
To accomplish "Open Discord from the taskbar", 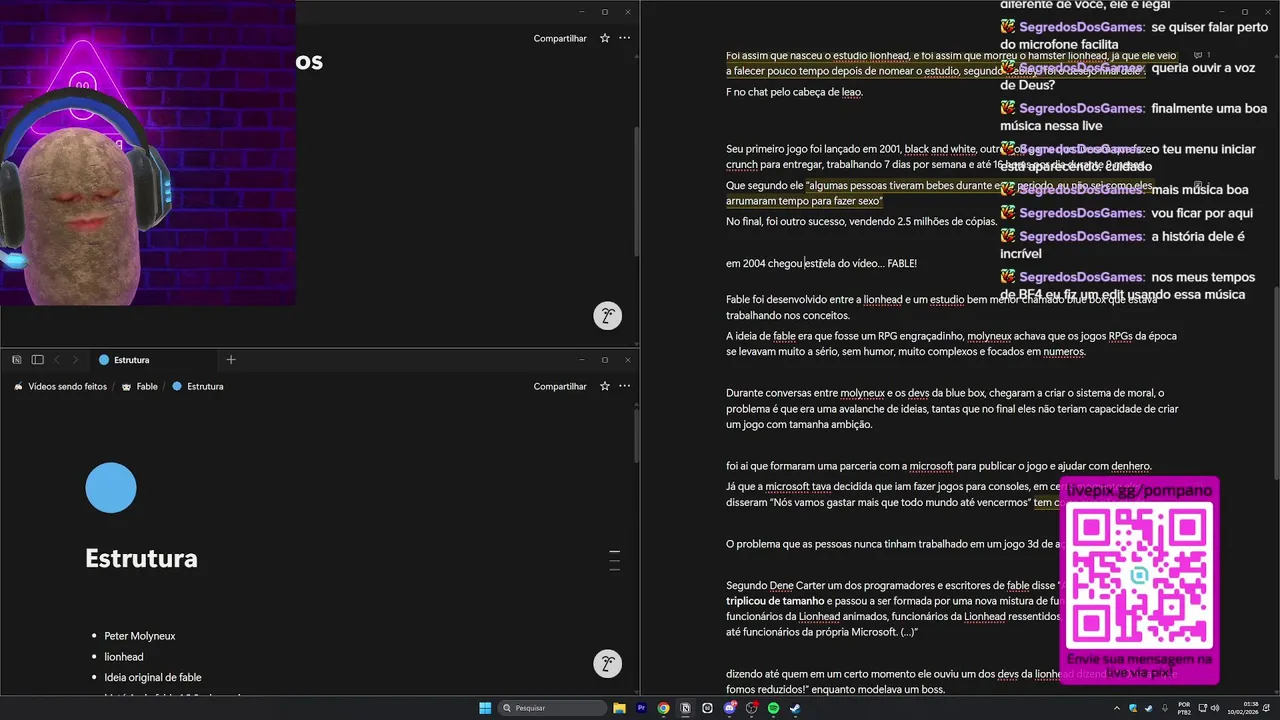I will (729, 708).
